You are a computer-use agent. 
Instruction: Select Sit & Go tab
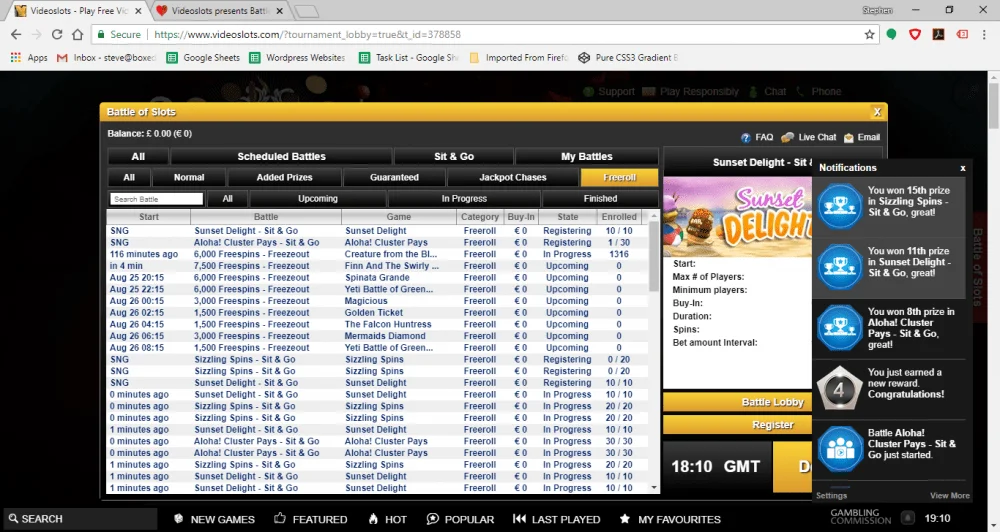(453, 156)
